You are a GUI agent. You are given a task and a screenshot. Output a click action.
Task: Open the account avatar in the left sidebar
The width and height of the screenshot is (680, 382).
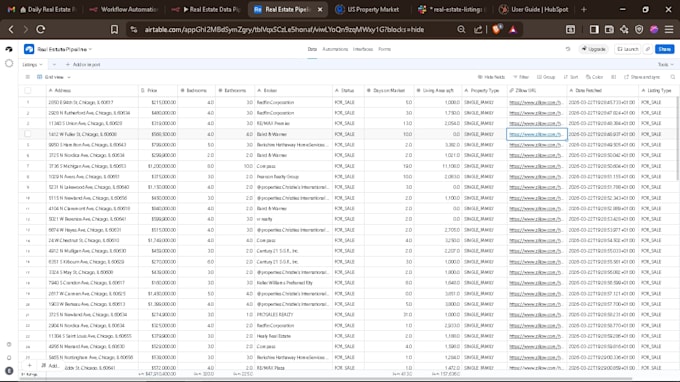(x=9, y=371)
